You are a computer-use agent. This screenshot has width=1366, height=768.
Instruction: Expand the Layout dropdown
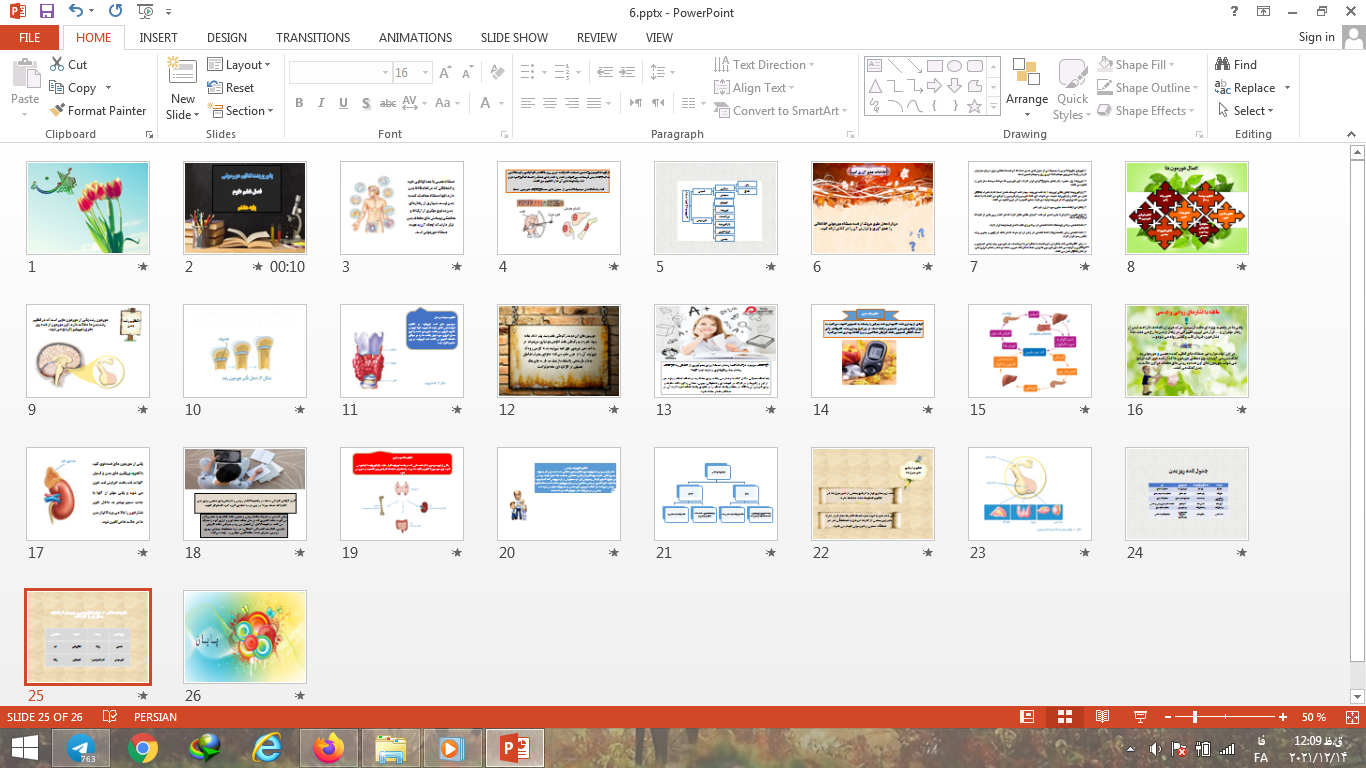[x=239, y=65]
